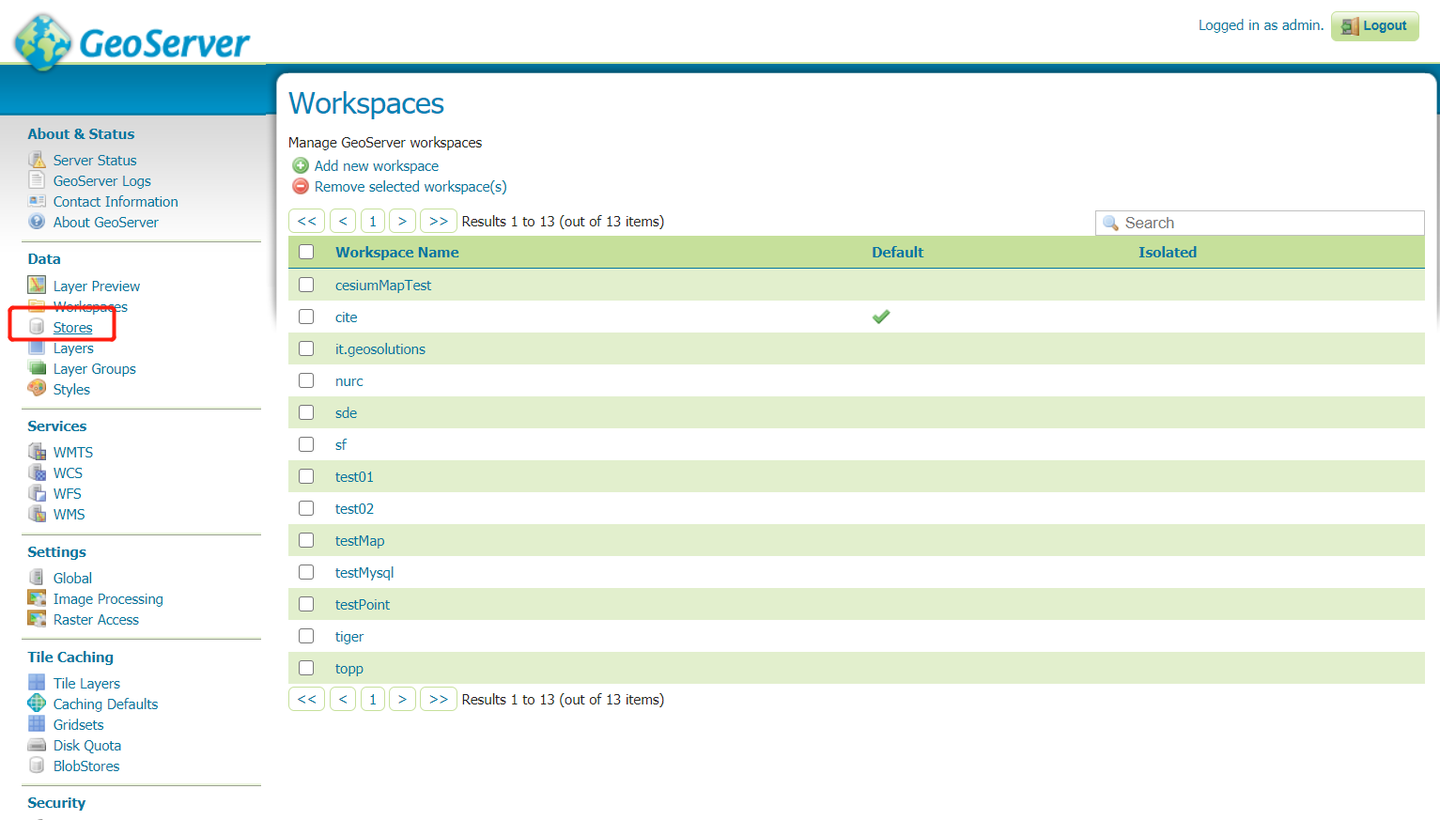Image resolution: width=1440 pixels, height=820 pixels.
Task: Click the Styles palette icon
Action: (x=37, y=389)
